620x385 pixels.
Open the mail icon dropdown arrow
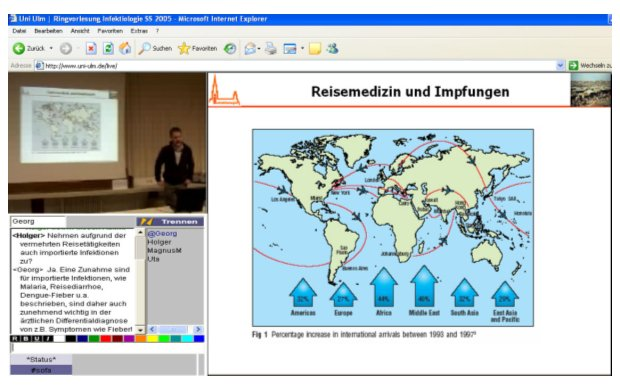pos(259,49)
